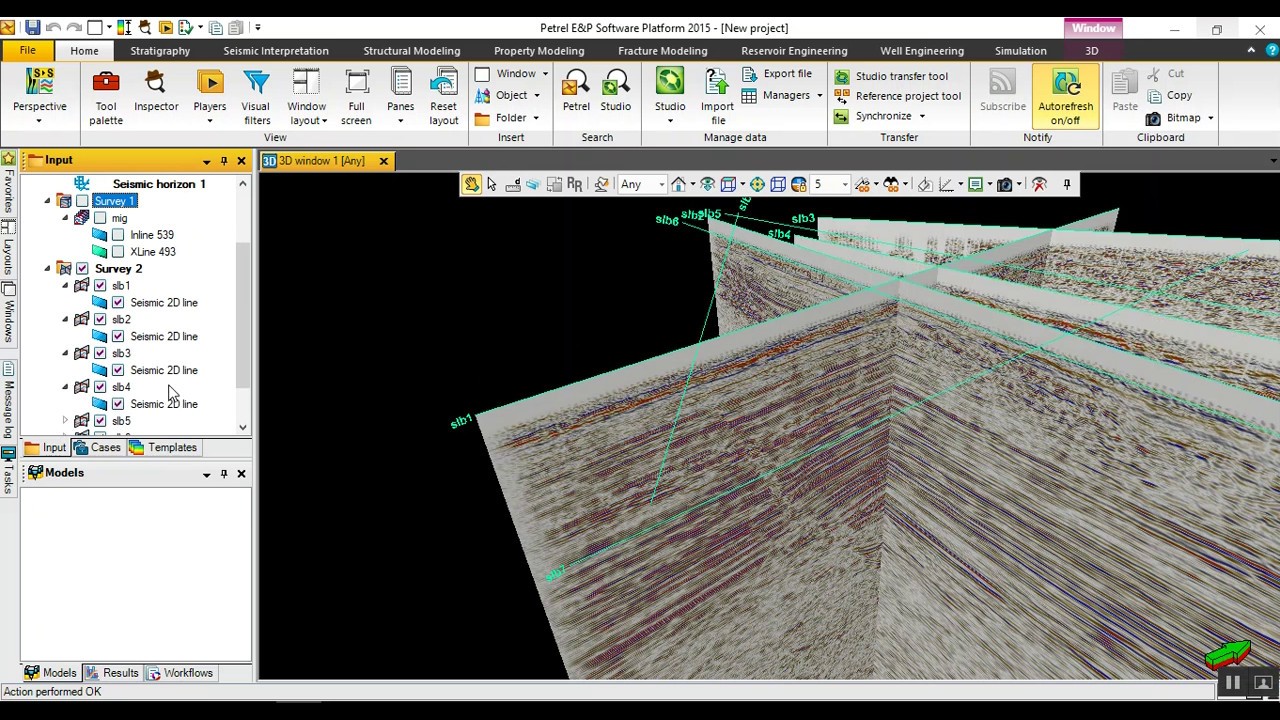The image size is (1280, 720).
Task: Click the exaggeration value field showing 5
Action: click(x=825, y=184)
